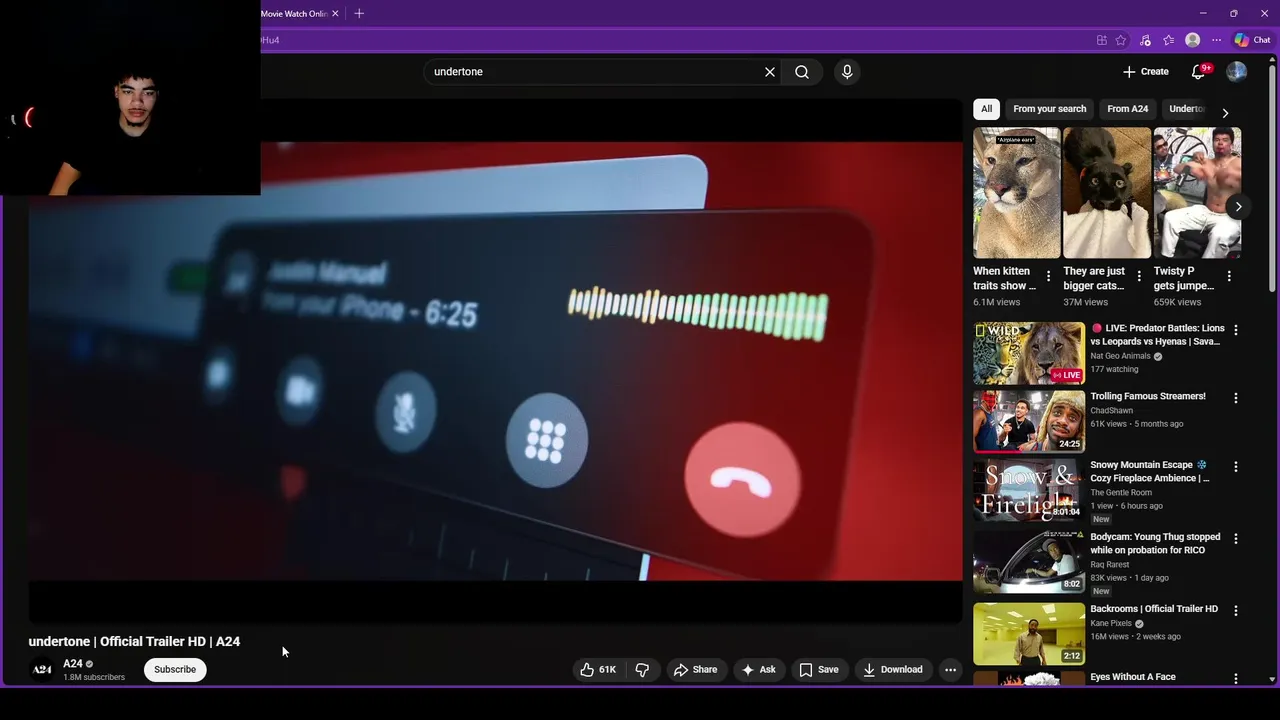Open Backrooms Official Trailer thumbnail
This screenshot has width=1280, height=720.
(x=1029, y=634)
